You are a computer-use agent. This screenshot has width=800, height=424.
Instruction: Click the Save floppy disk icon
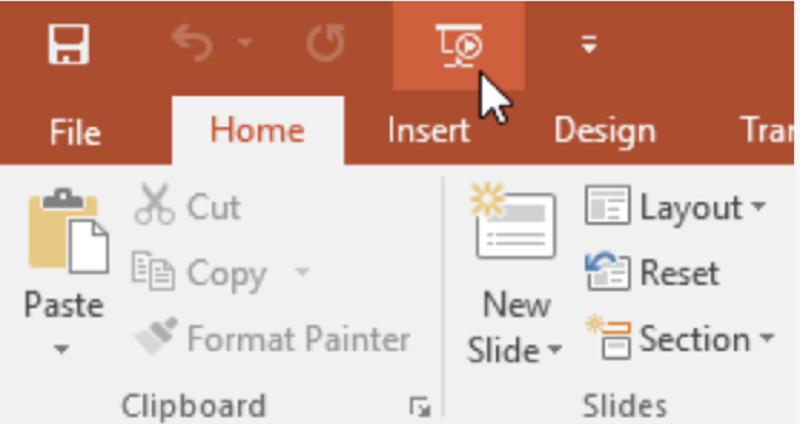[69, 44]
